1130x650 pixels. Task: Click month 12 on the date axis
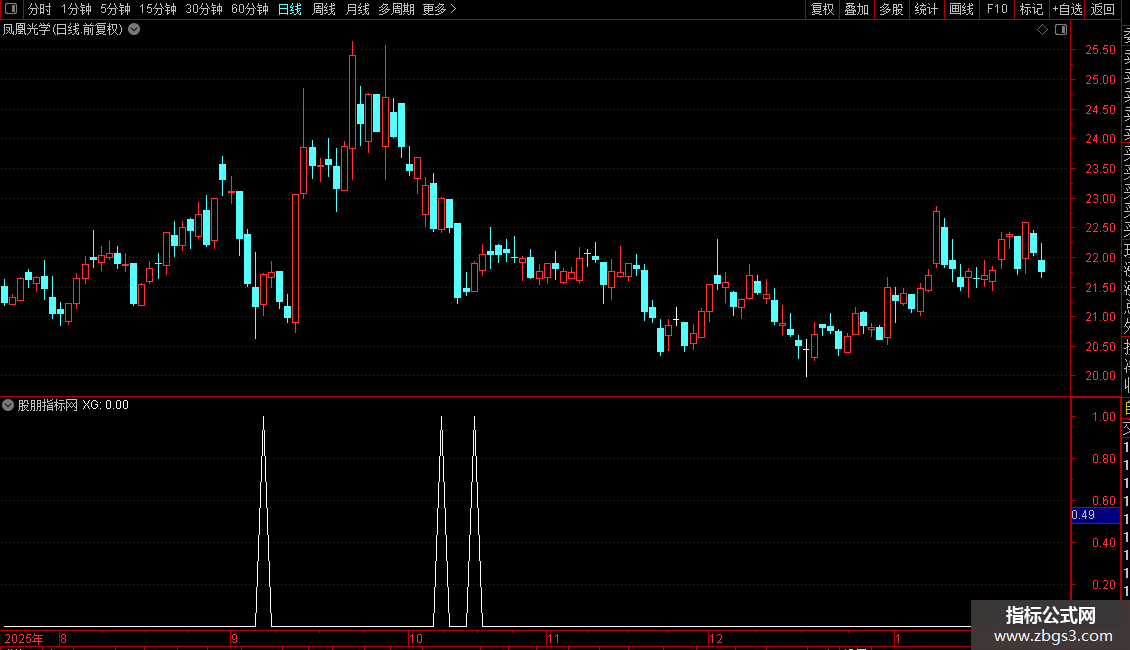click(715, 638)
